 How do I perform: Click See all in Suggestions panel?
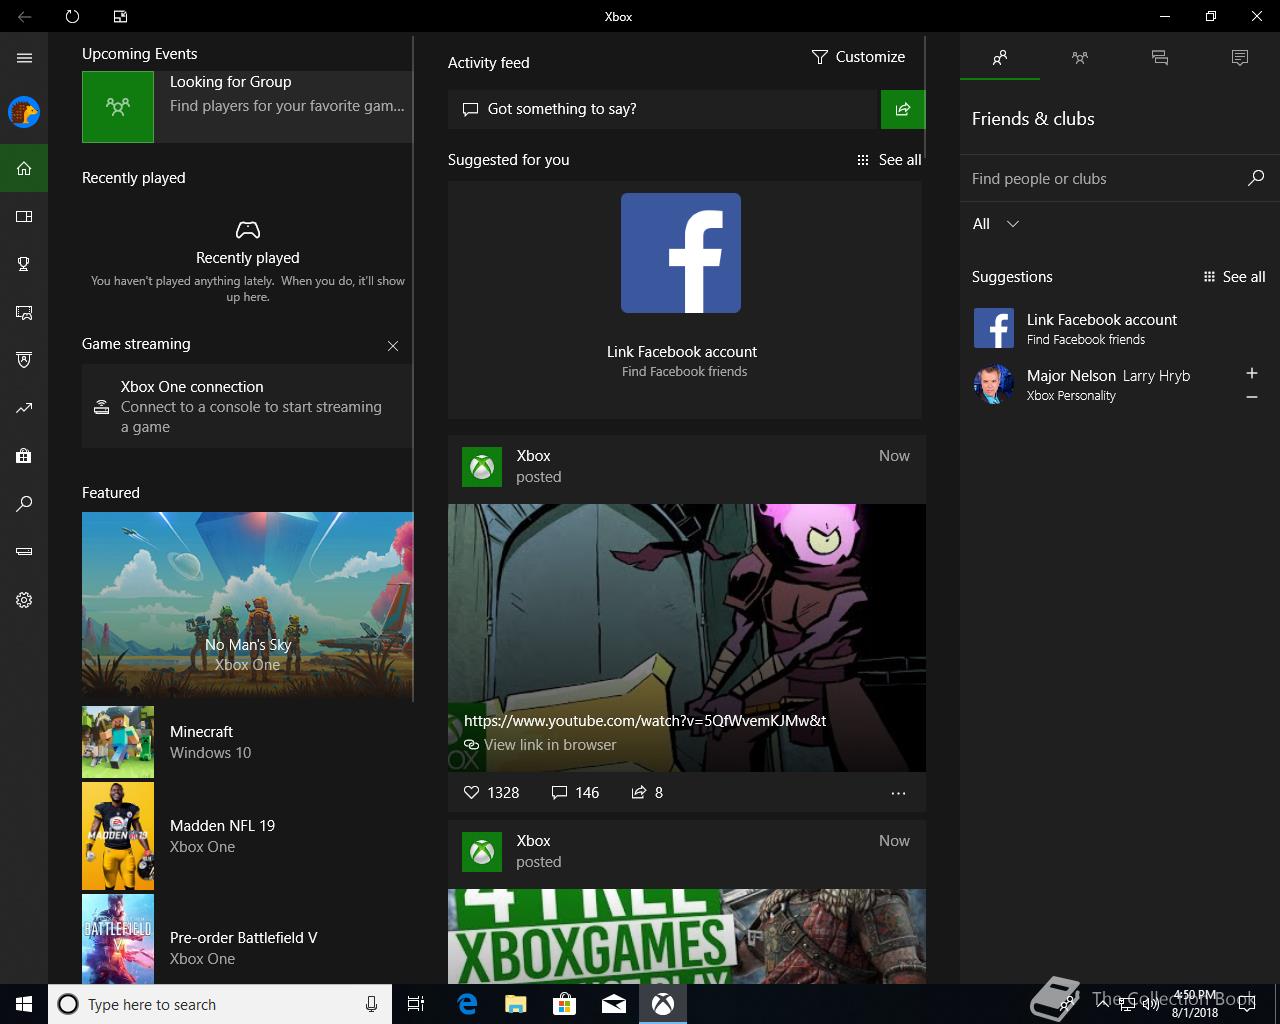click(1234, 277)
